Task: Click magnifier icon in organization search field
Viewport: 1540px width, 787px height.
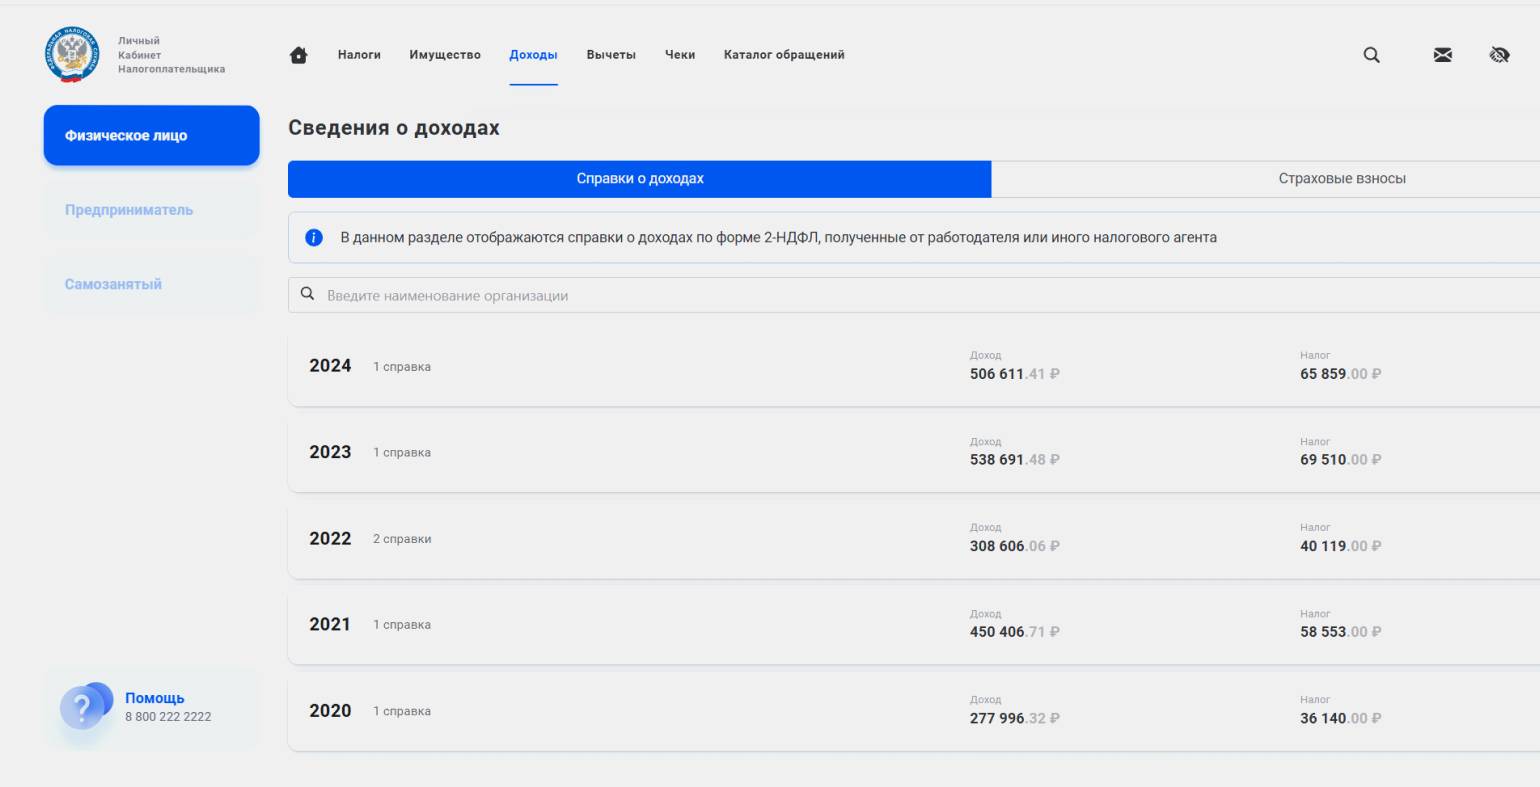Action: [308, 295]
